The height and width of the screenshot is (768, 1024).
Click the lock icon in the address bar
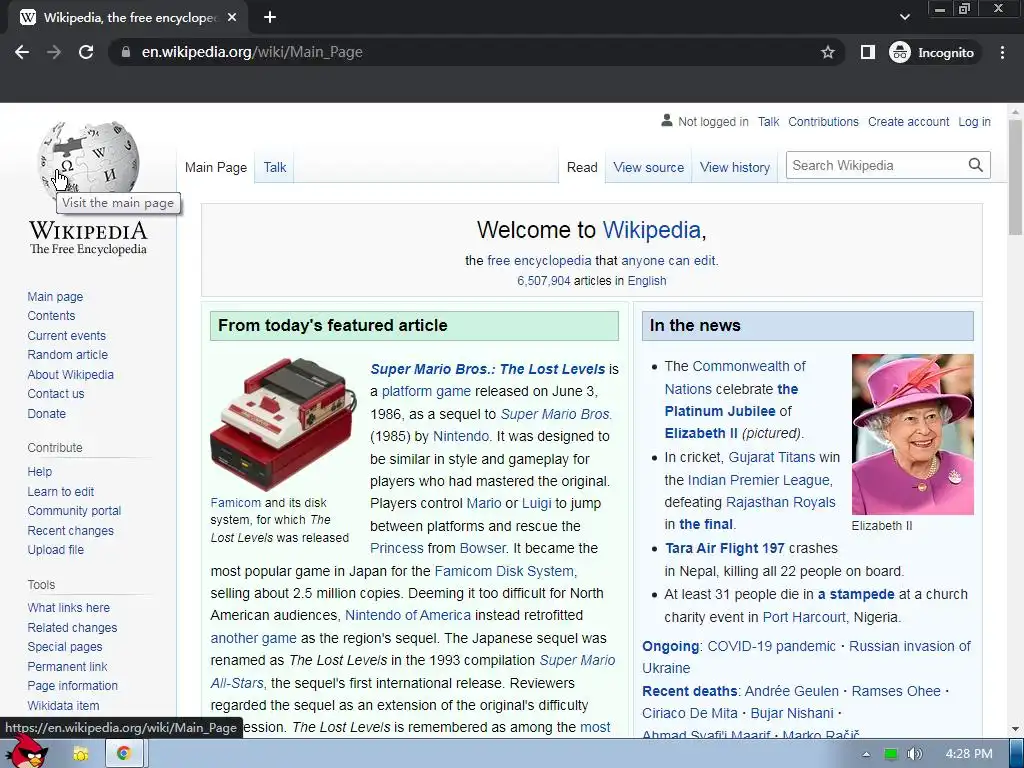pos(126,52)
